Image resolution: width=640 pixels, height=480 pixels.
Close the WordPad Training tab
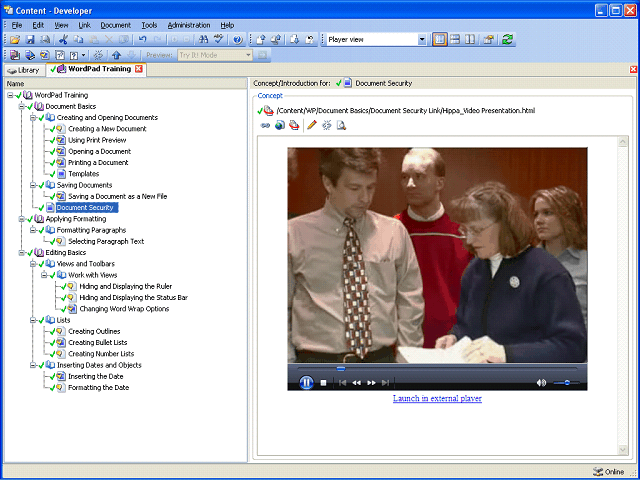click(139, 69)
